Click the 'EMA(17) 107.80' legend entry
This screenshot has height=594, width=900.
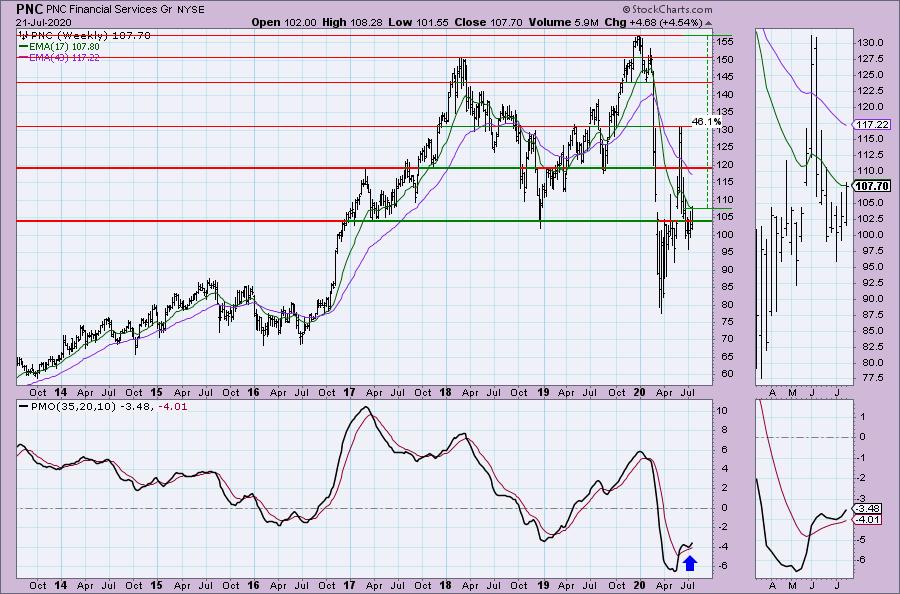pyautogui.click(x=64, y=46)
